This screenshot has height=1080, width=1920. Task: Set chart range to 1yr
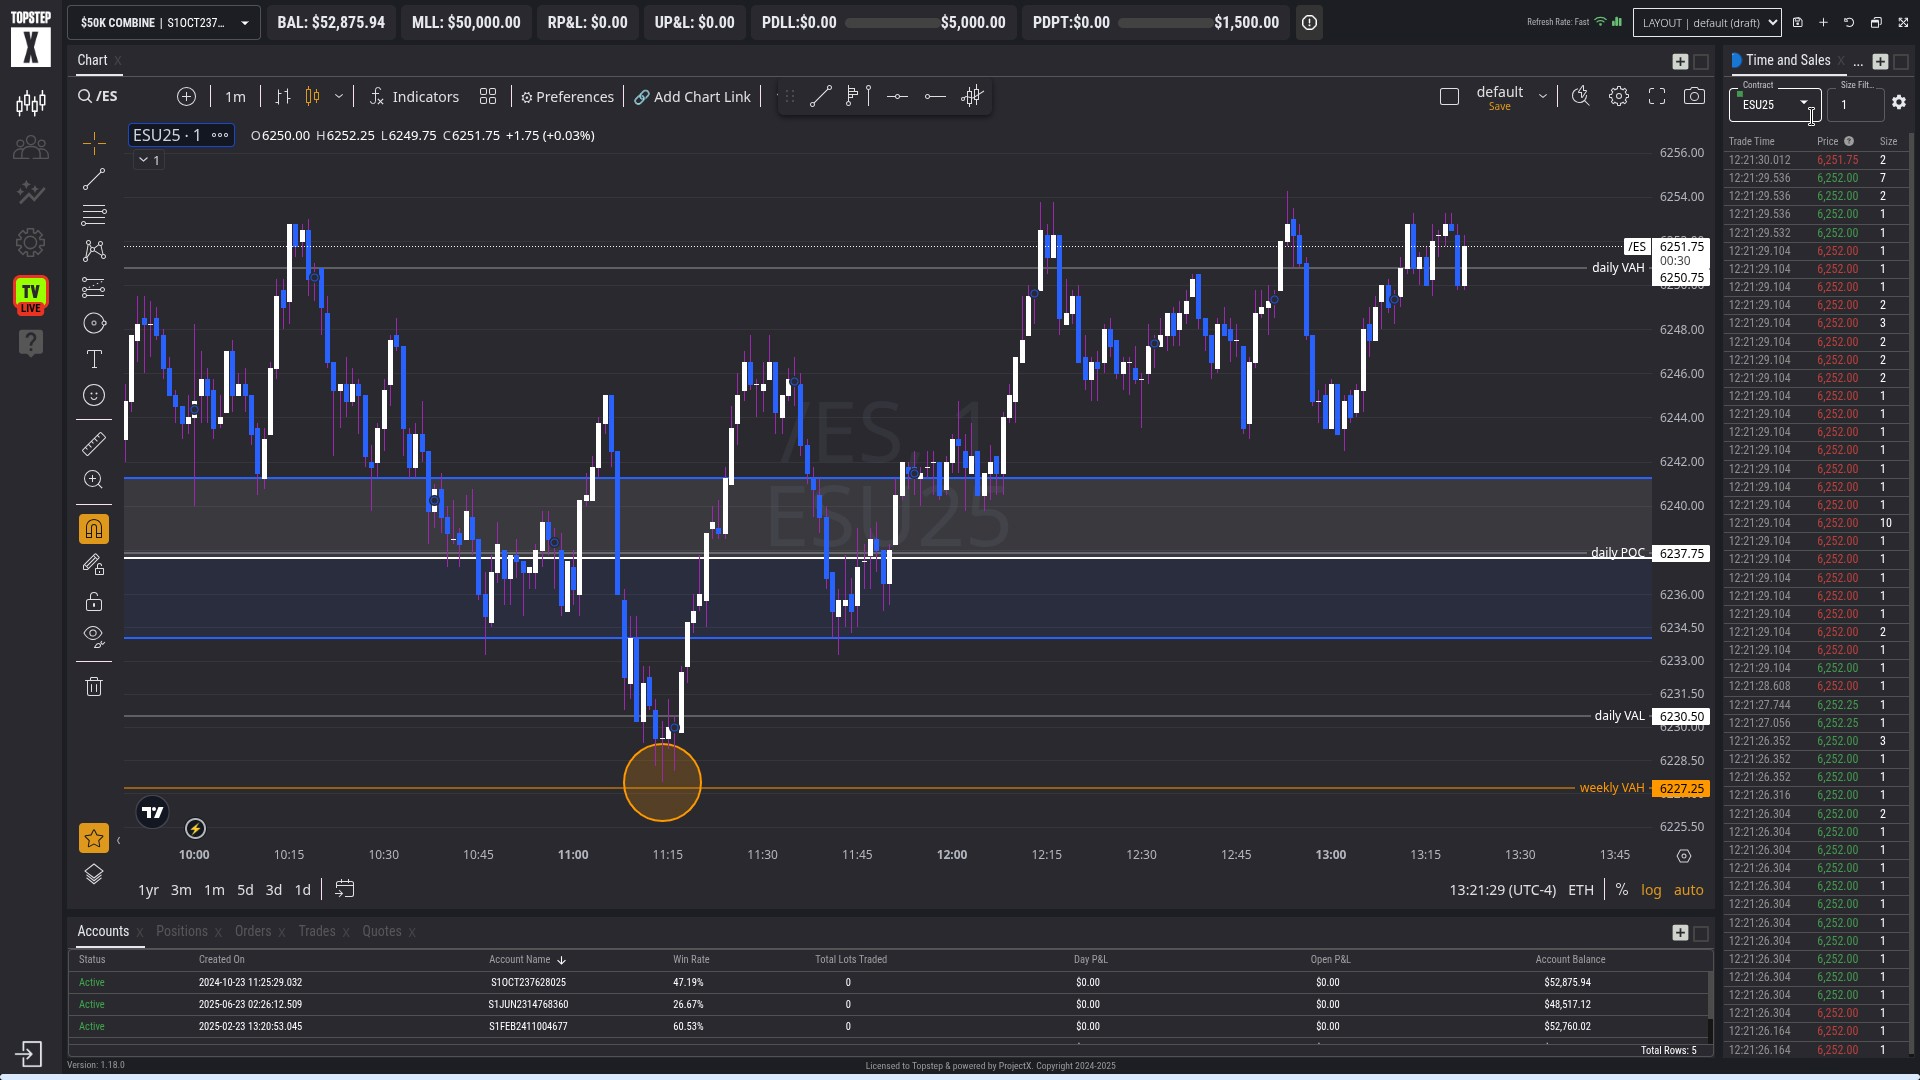tap(148, 890)
